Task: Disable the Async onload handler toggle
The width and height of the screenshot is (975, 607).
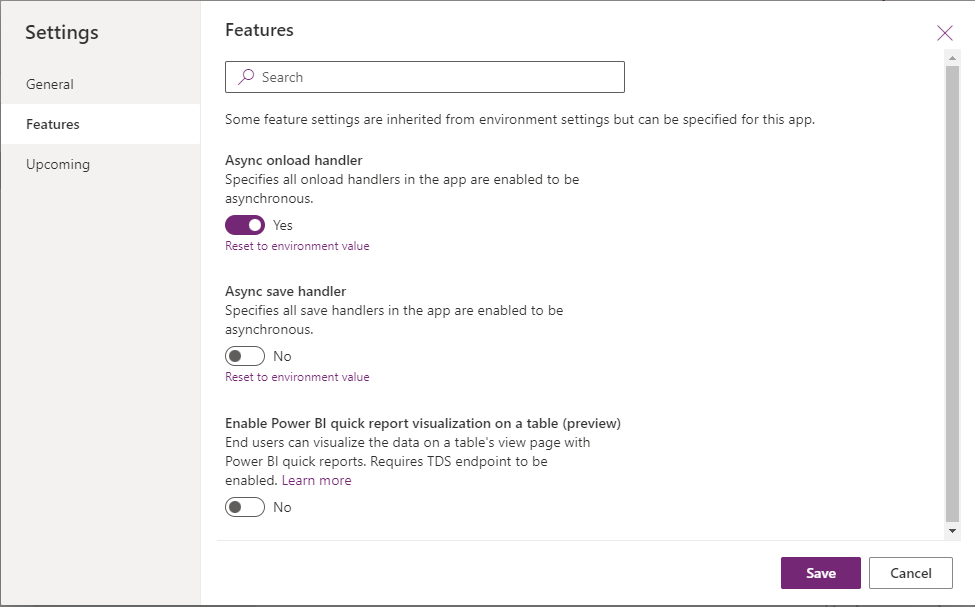Action: pyautogui.click(x=244, y=225)
